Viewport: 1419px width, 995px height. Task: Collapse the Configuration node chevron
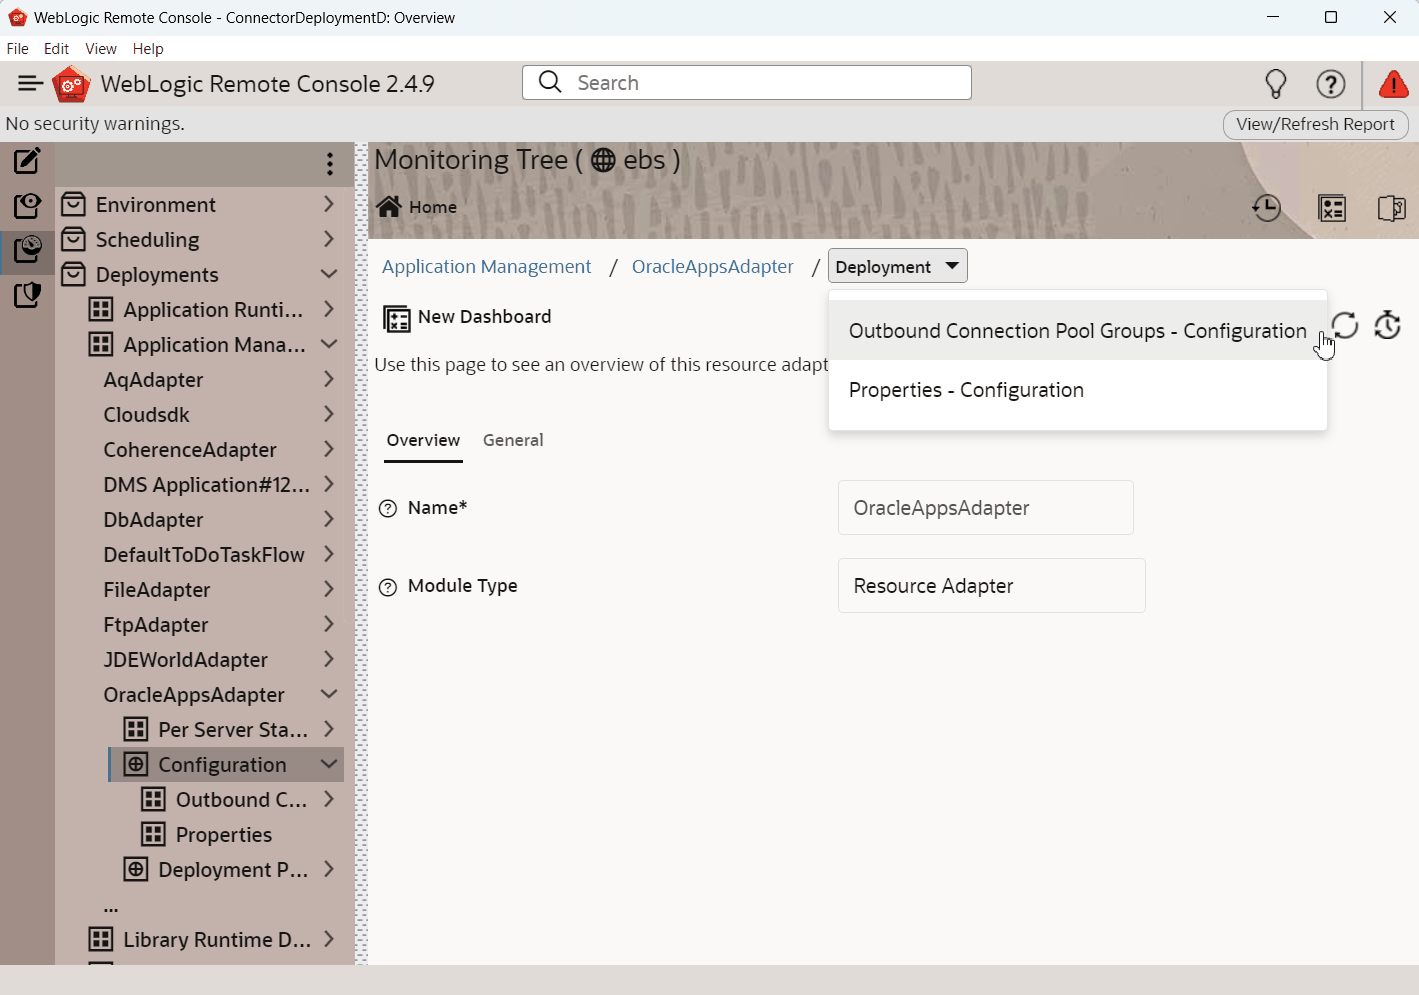tap(328, 764)
